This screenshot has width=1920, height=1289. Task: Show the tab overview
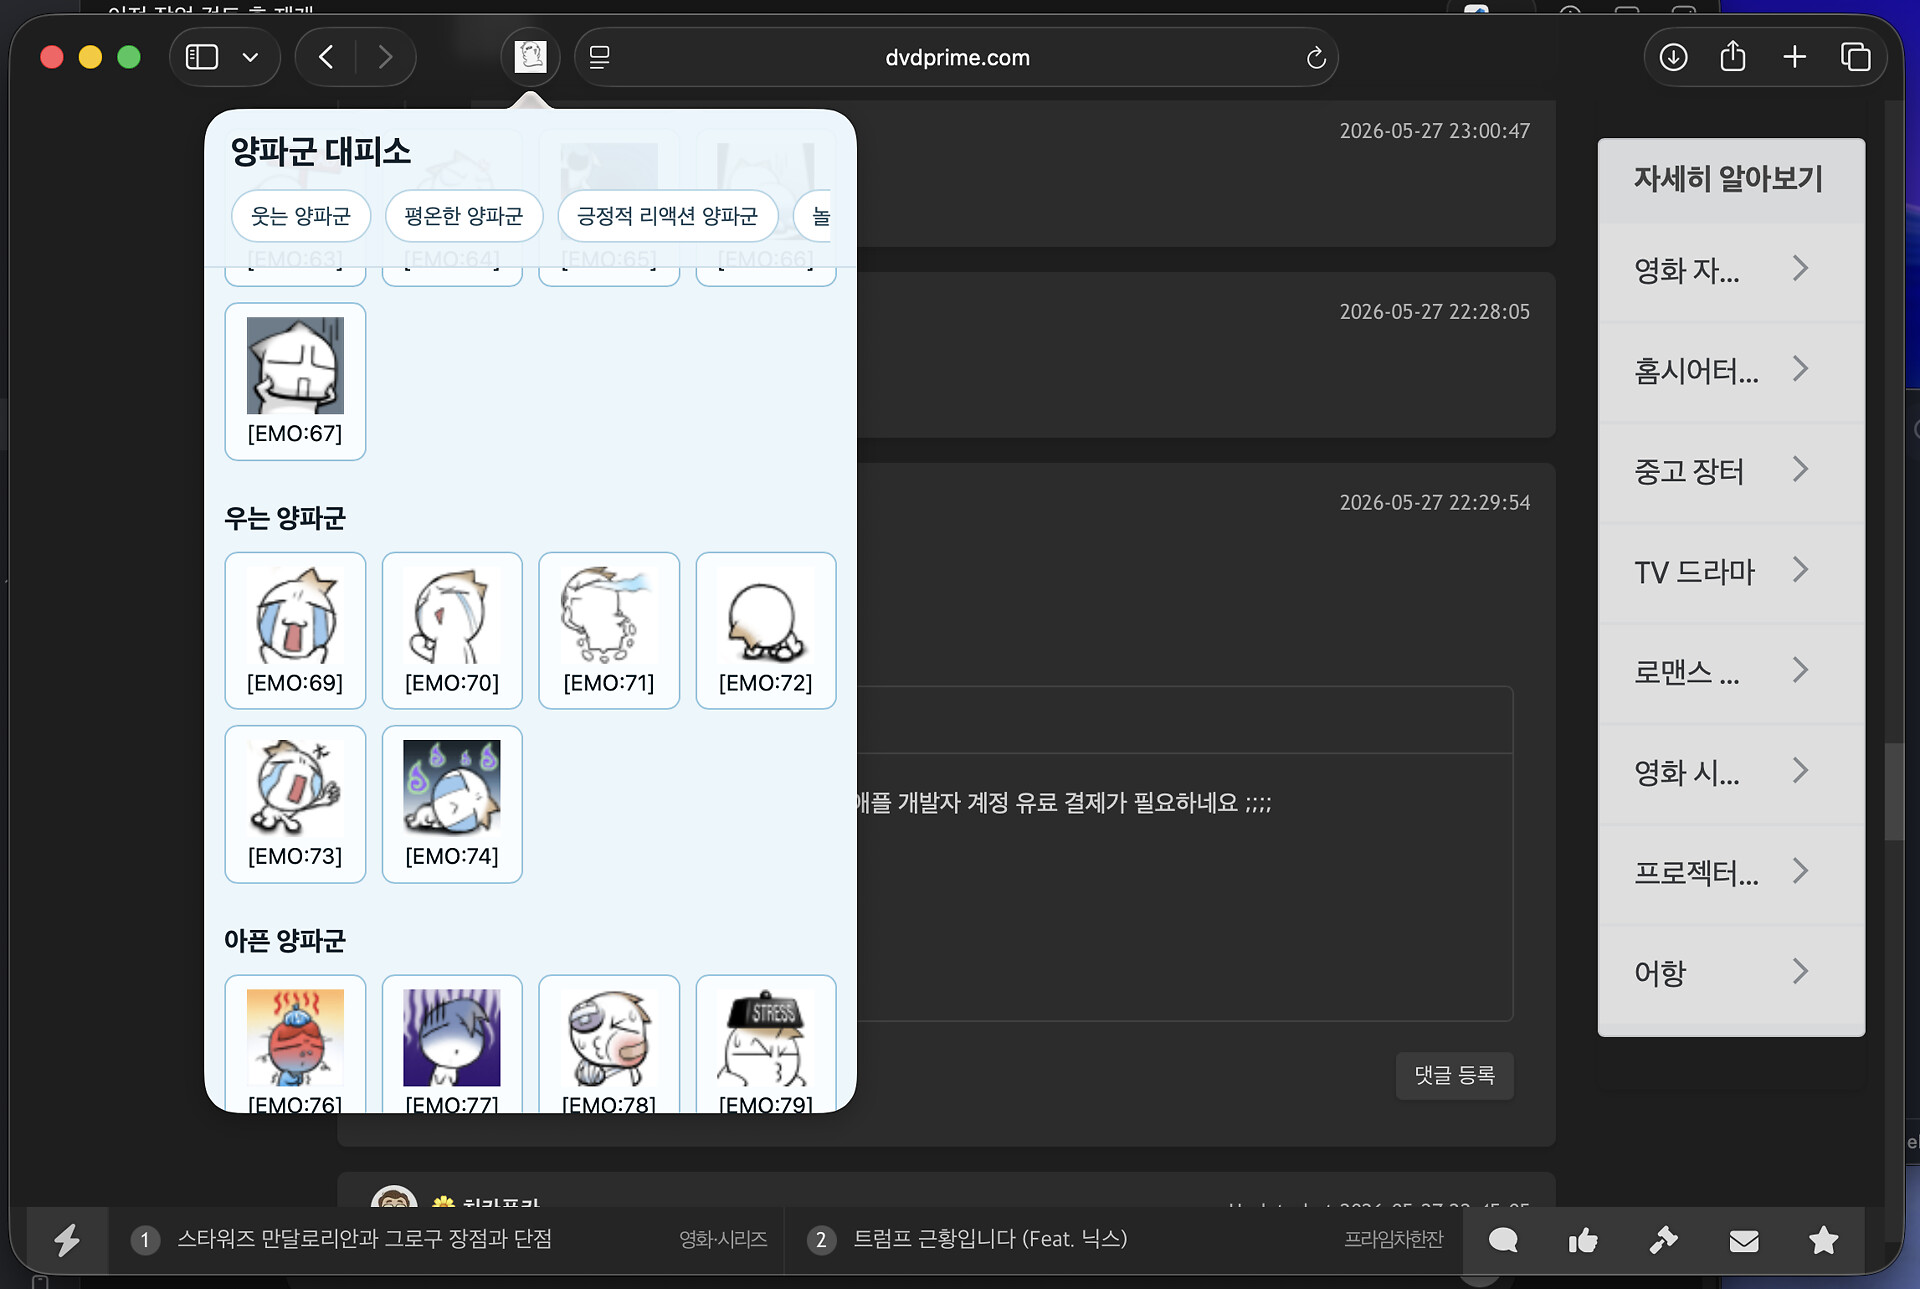click(x=1855, y=57)
